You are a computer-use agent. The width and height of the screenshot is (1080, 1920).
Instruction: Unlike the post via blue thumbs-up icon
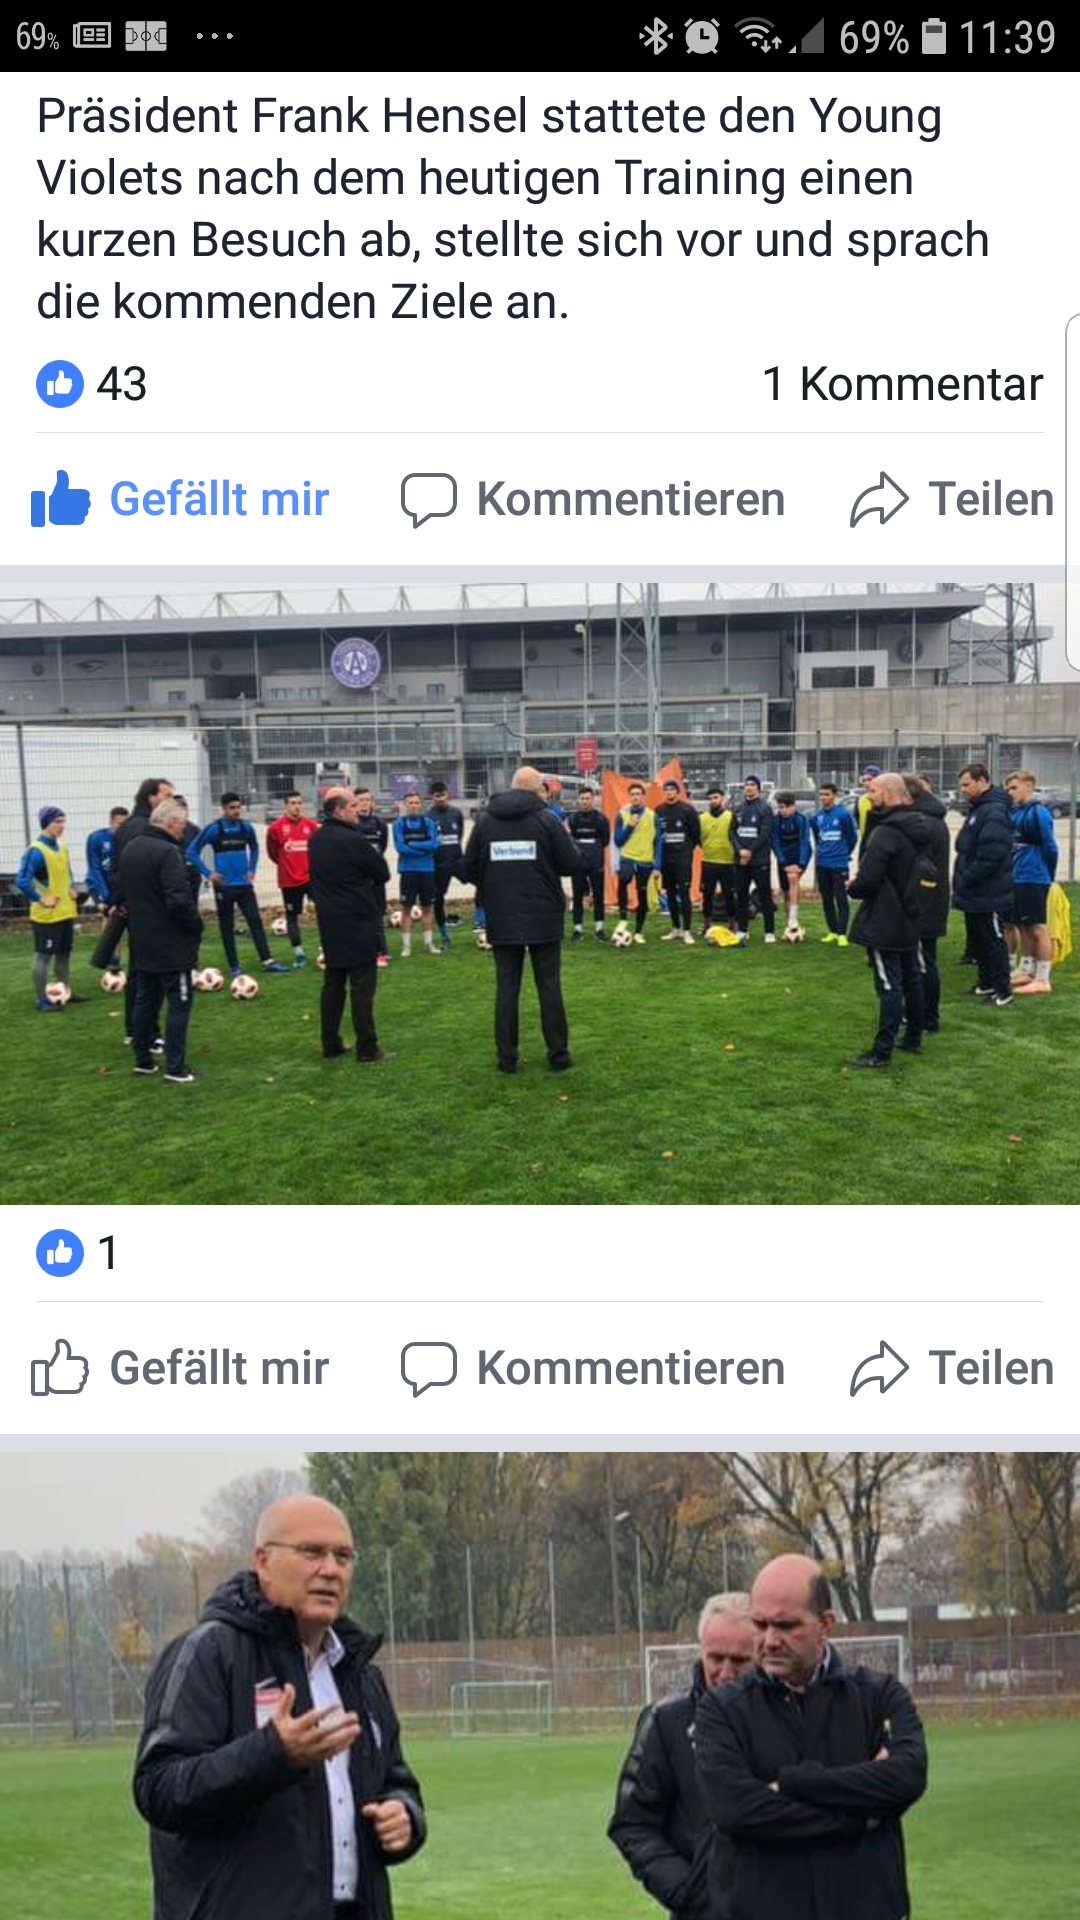pyautogui.click(x=61, y=498)
